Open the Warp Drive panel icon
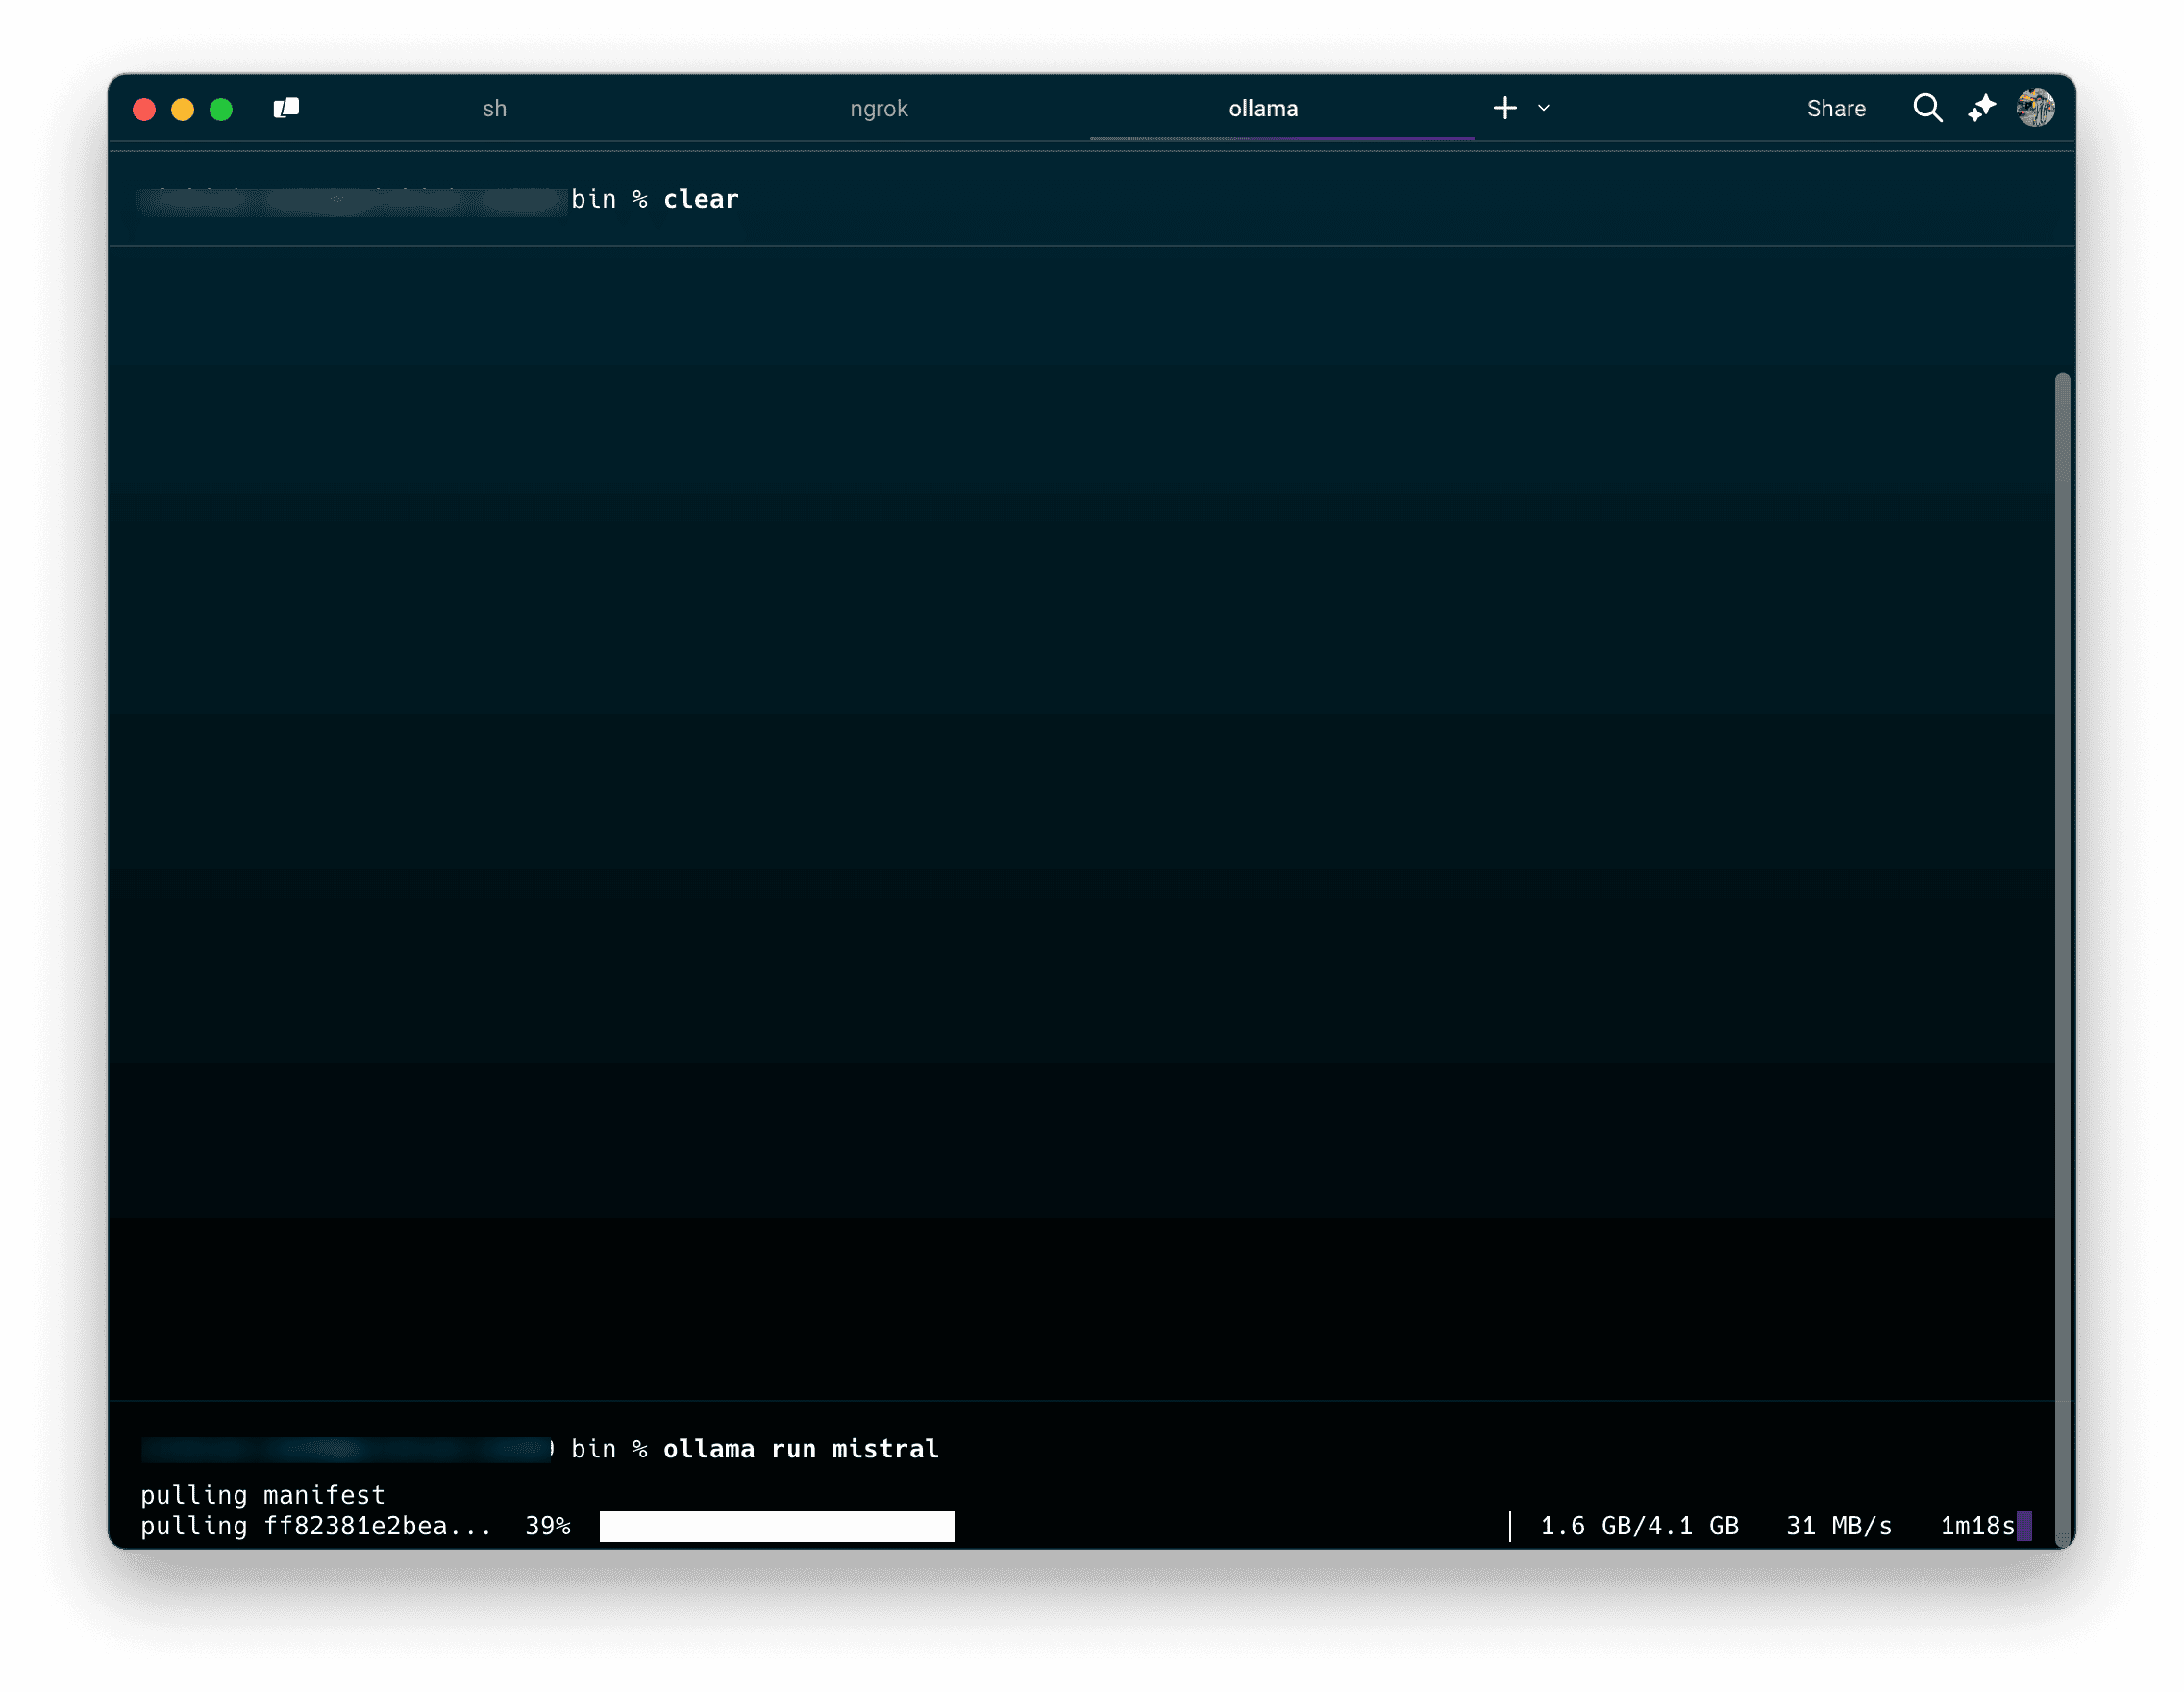Screen dimensions: 2184x1692 (x=286, y=108)
